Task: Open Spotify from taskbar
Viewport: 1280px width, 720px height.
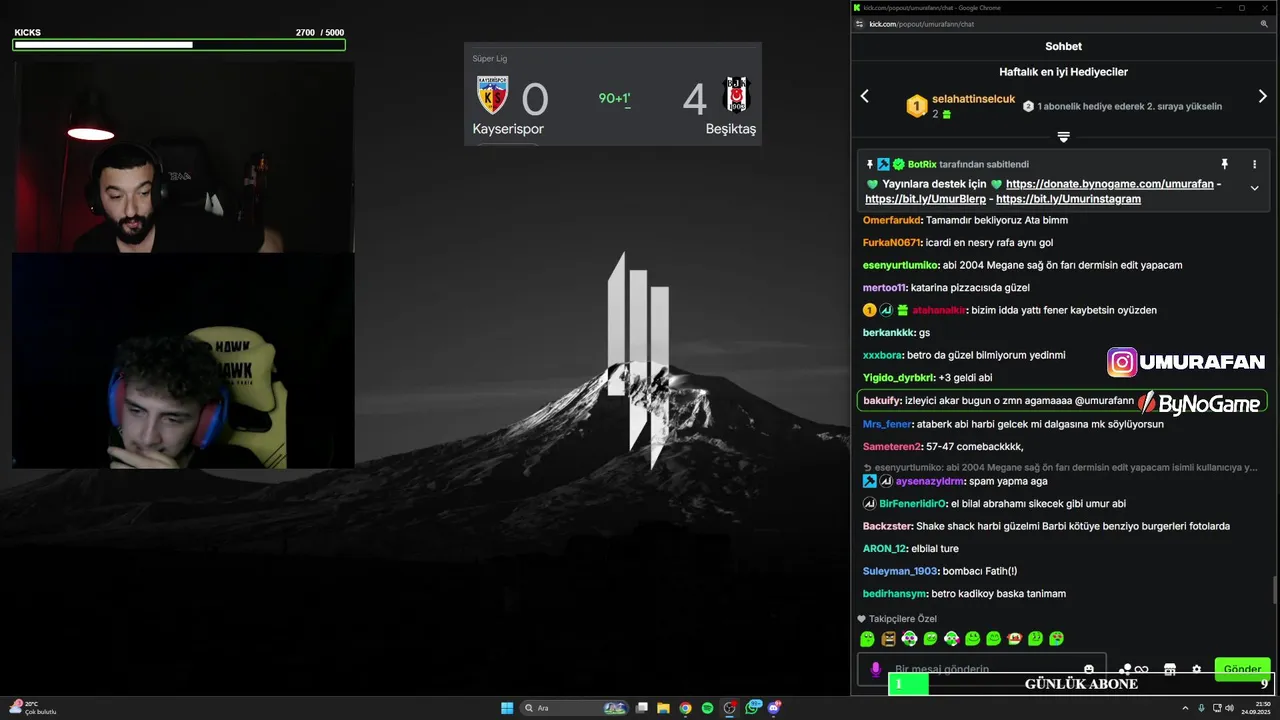Action: pyautogui.click(x=707, y=708)
